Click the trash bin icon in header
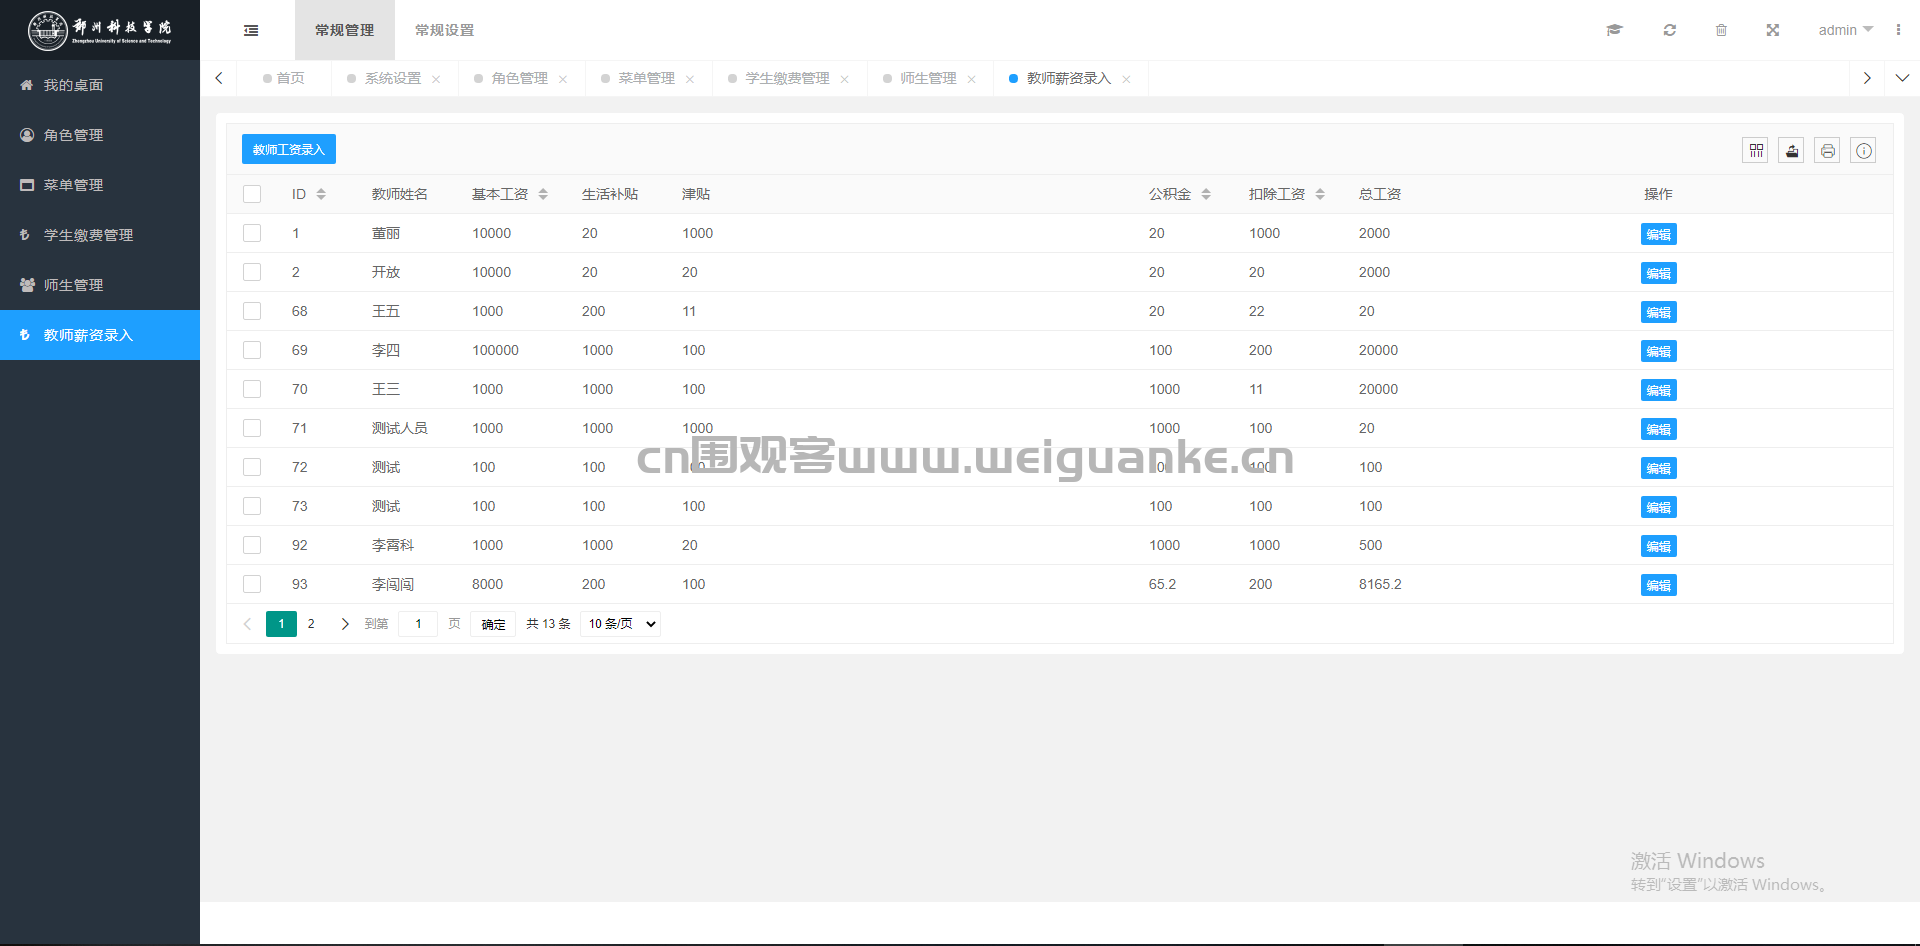 click(x=1721, y=30)
